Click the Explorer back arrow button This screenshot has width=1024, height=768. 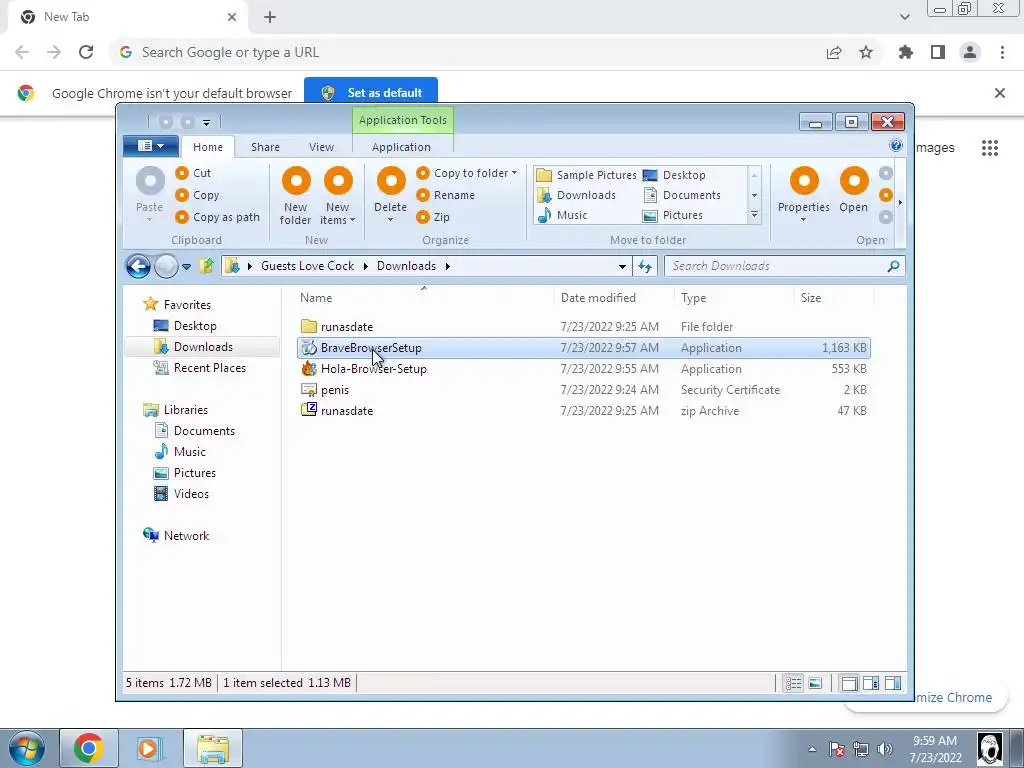[138, 266]
